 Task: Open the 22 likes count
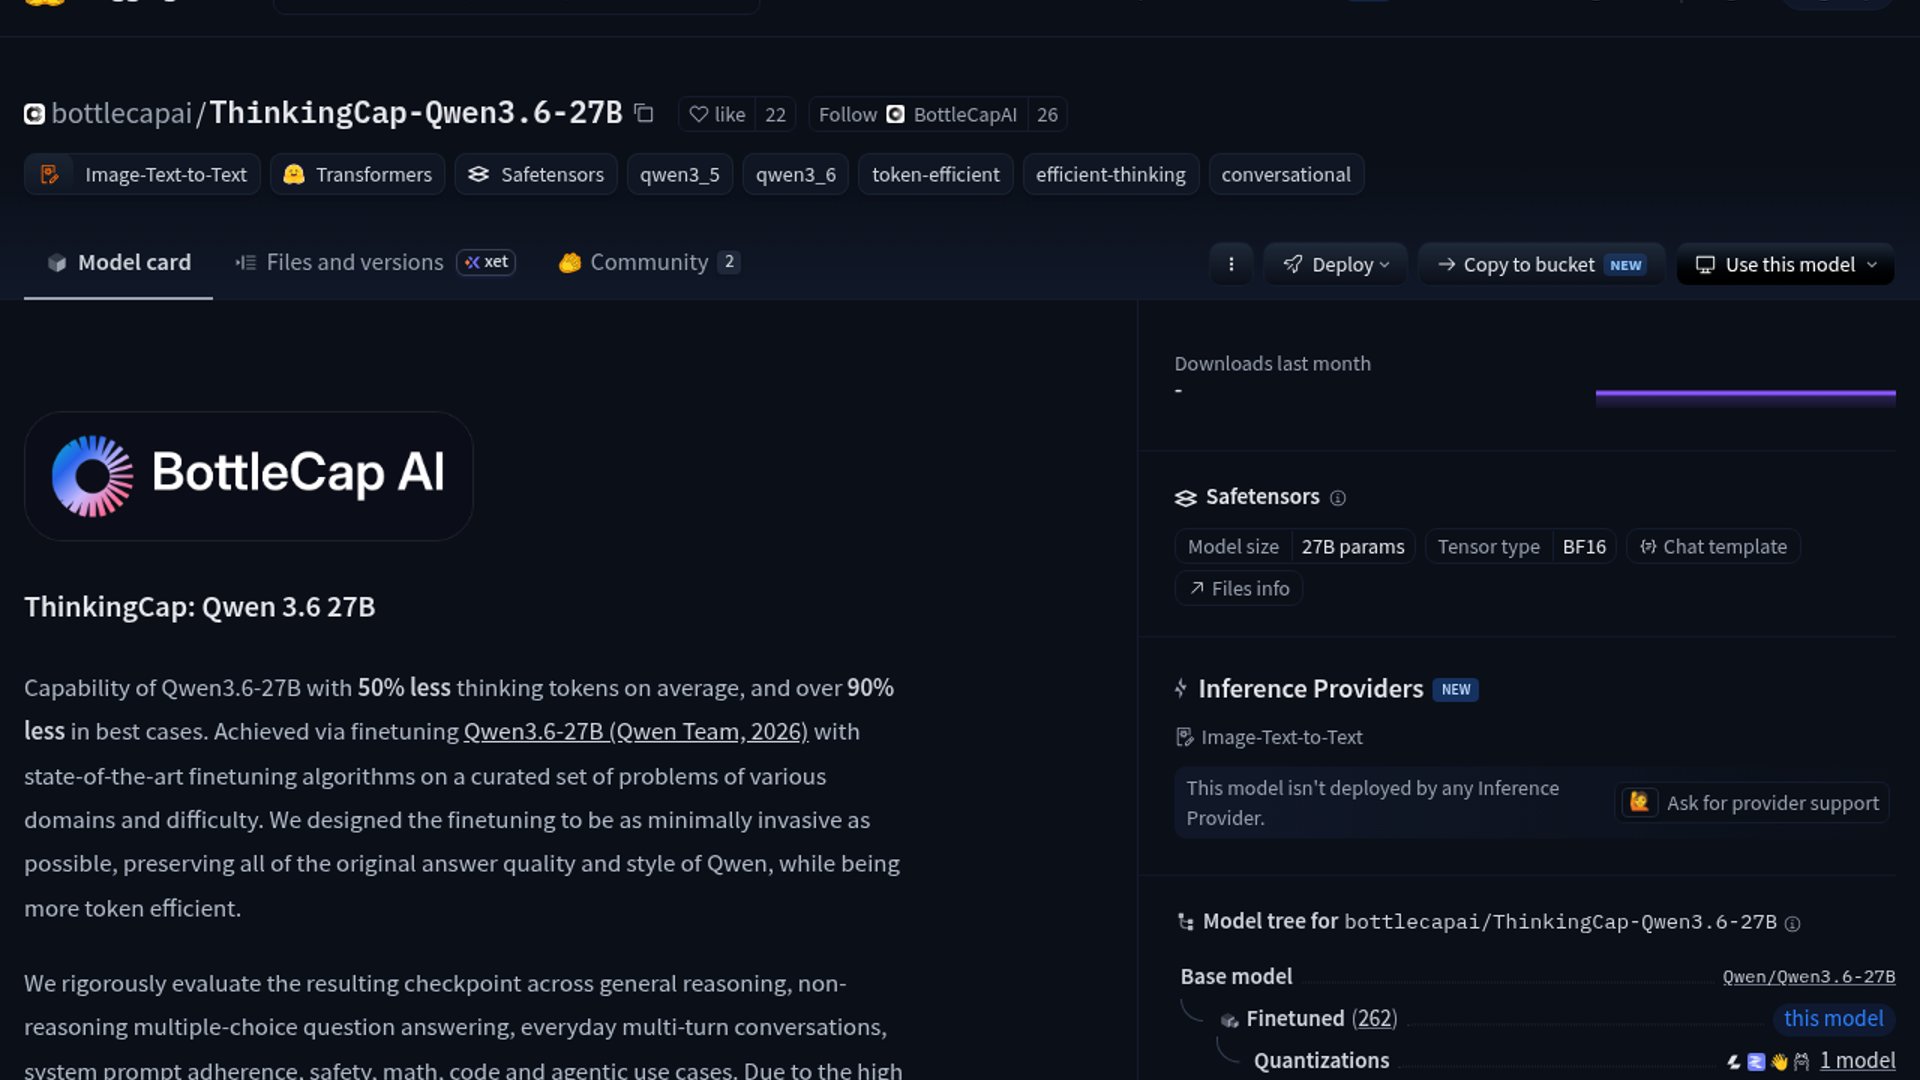[x=775, y=114]
